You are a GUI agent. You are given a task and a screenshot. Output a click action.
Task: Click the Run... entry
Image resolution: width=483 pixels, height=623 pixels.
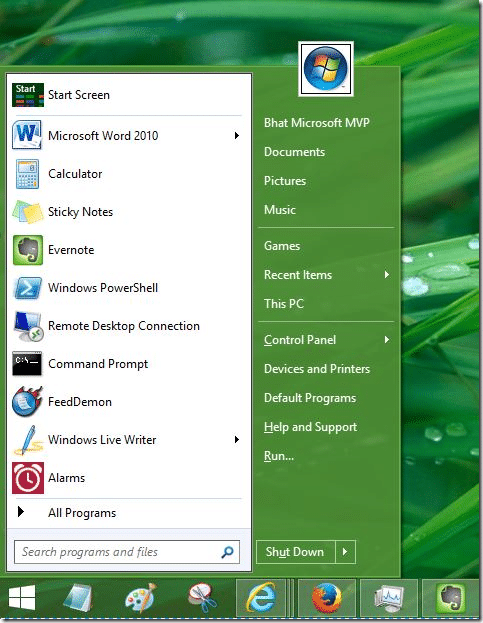[279, 456]
